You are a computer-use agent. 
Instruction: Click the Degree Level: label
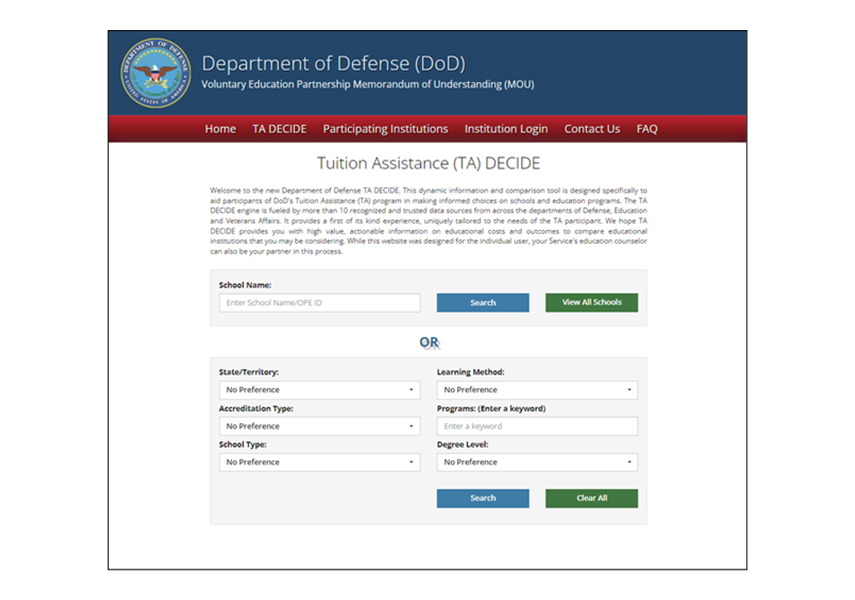click(x=462, y=445)
